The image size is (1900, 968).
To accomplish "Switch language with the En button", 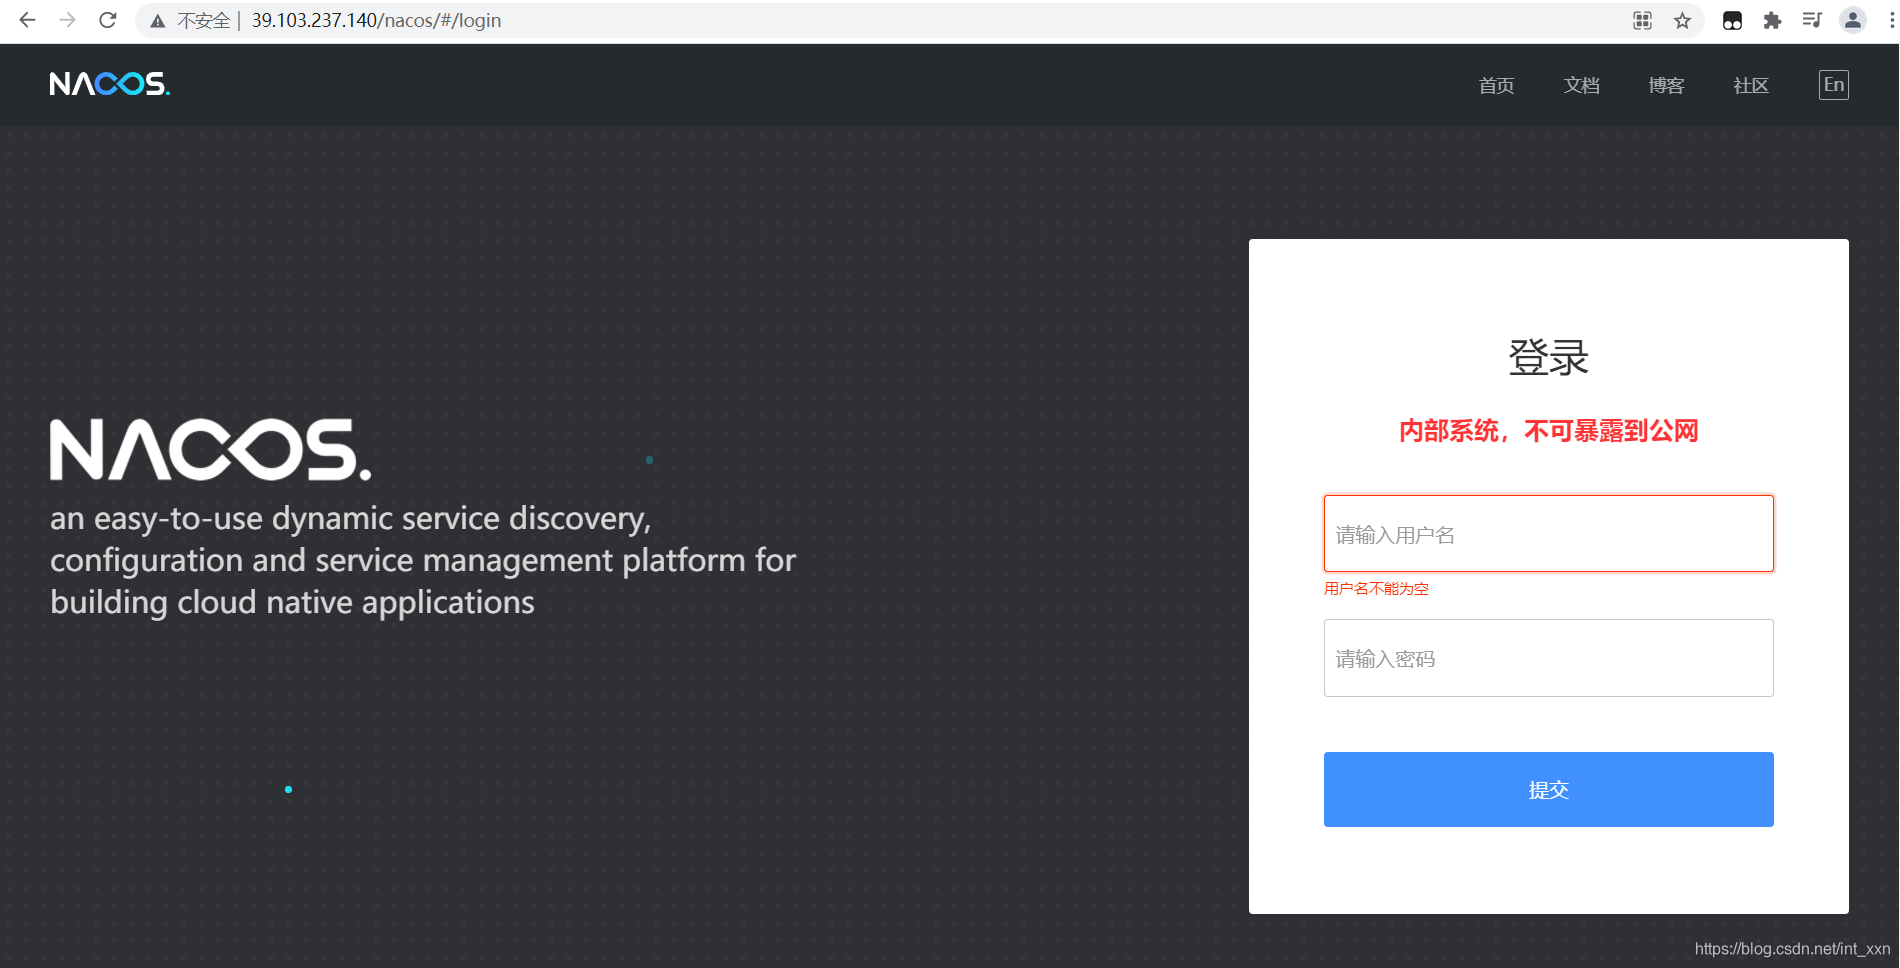I will tap(1833, 85).
